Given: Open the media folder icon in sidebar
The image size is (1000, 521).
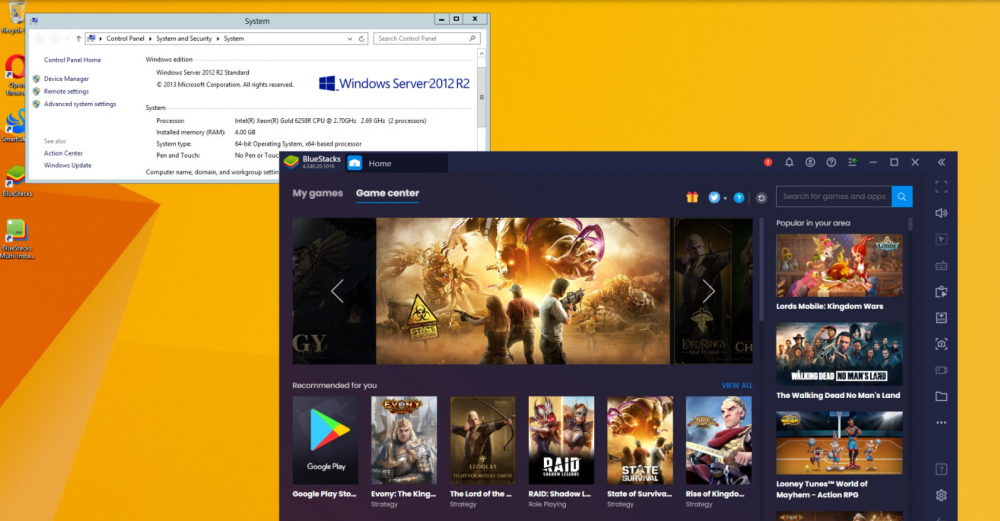Looking at the screenshot, I should 941,396.
